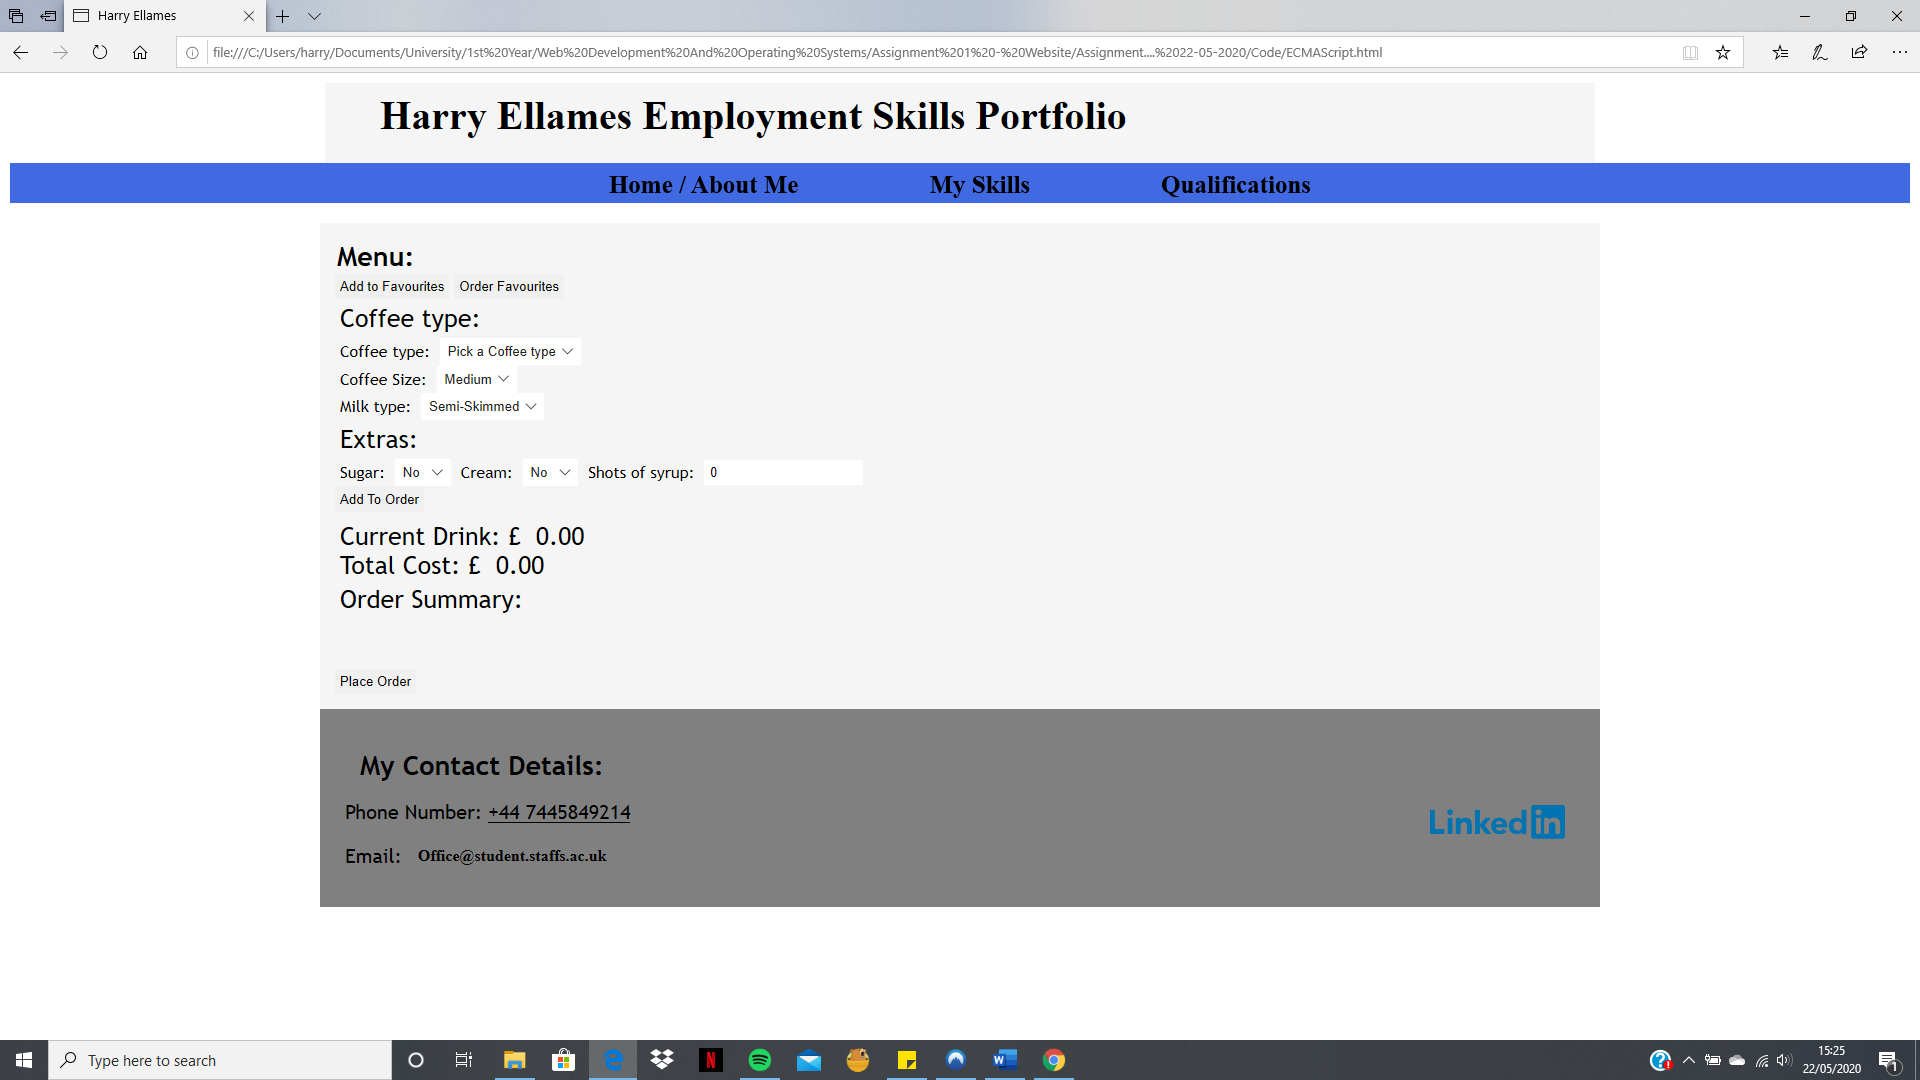
Task: Expand the Coffee Size selector showing Medium
Action: coord(476,379)
